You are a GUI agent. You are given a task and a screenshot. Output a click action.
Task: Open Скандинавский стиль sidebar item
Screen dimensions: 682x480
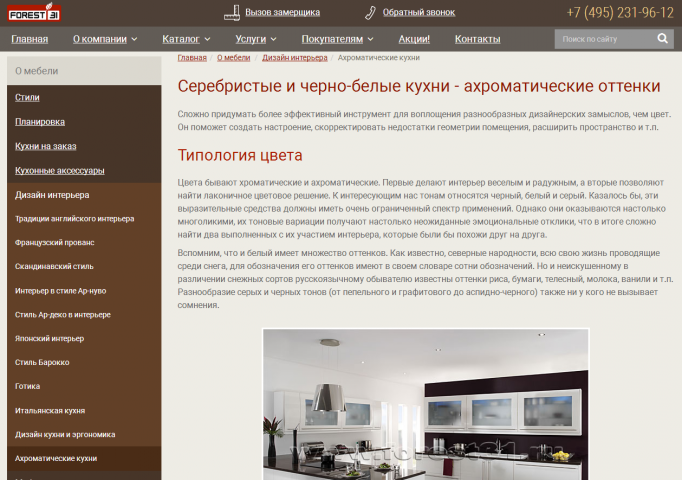click(x=54, y=267)
